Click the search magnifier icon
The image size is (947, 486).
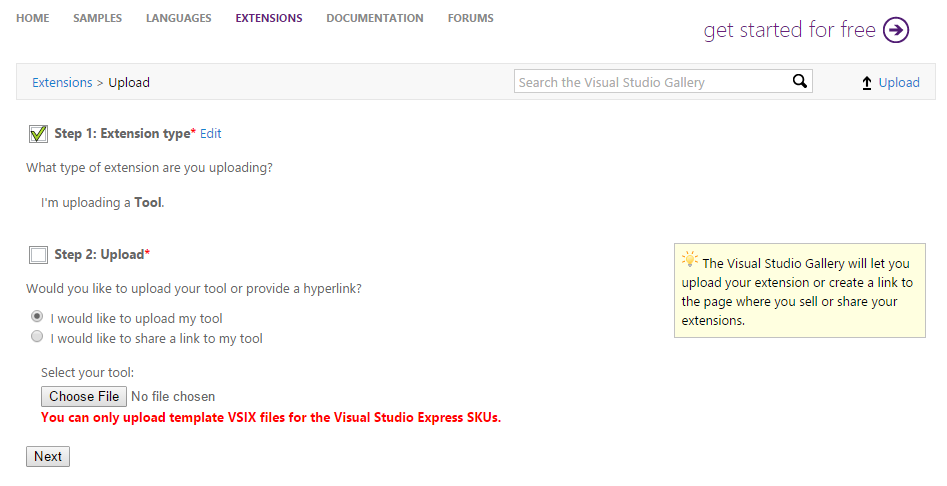click(799, 82)
